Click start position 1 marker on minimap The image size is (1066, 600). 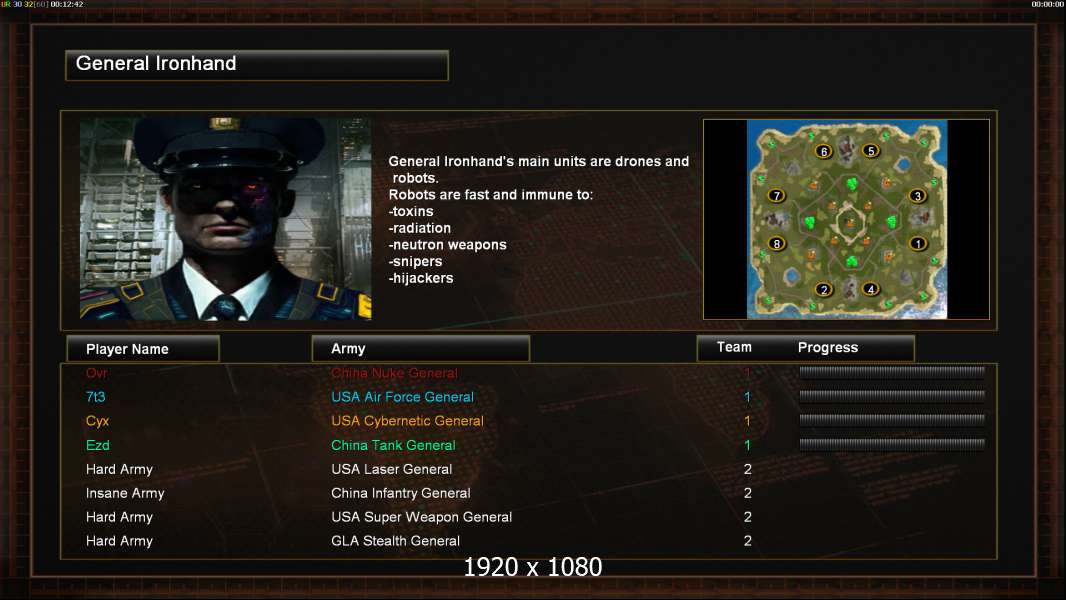point(918,243)
